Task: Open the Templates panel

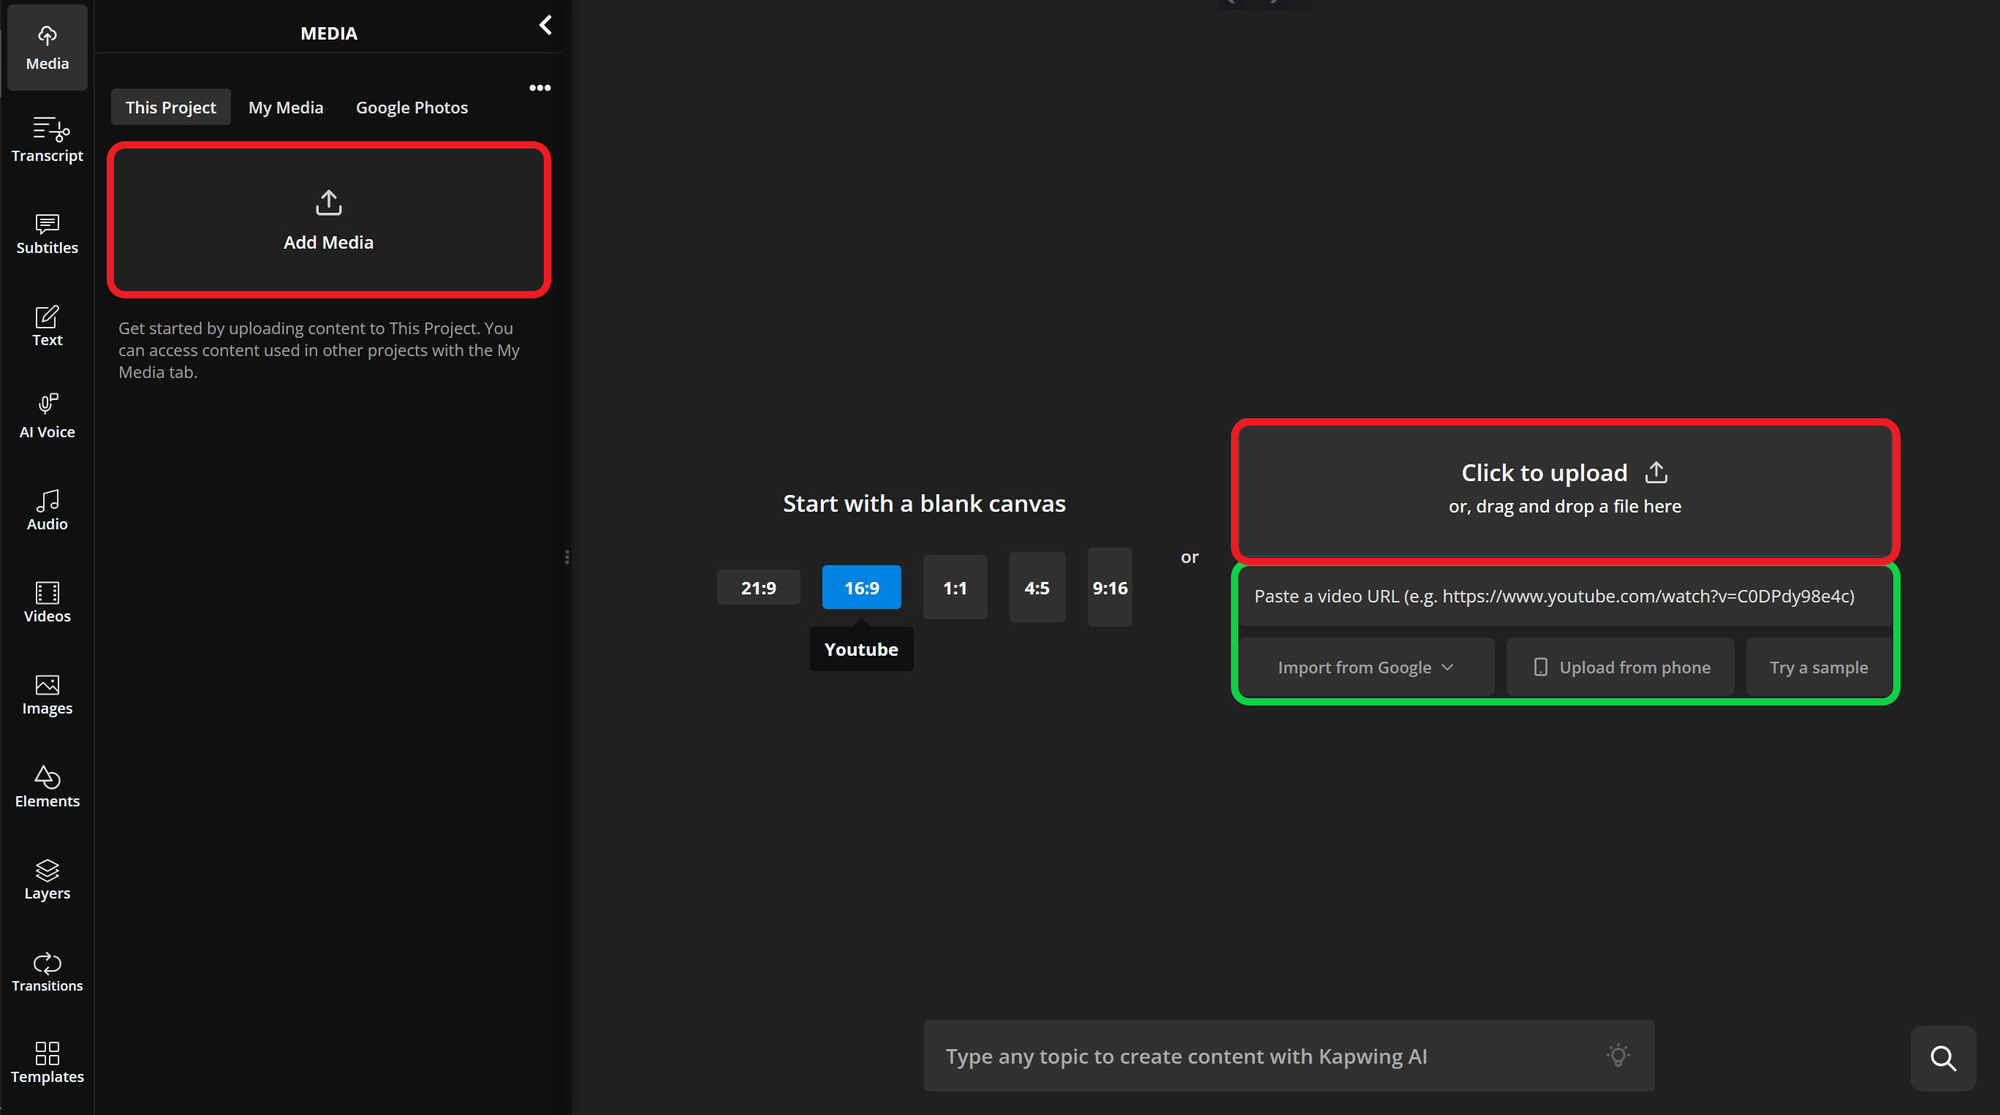Action: tap(47, 1062)
